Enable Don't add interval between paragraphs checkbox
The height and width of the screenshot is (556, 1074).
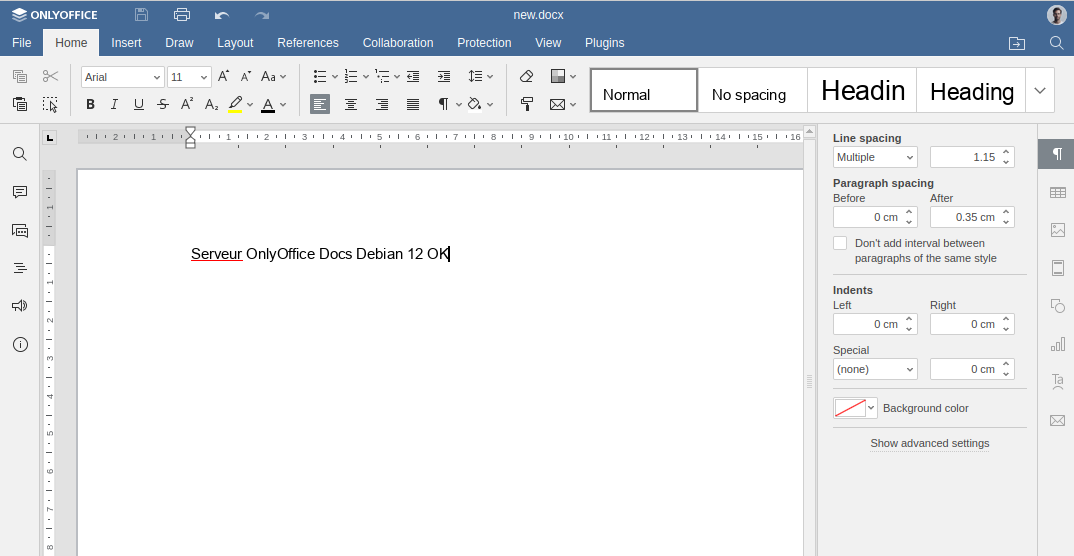pyautogui.click(x=840, y=243)
